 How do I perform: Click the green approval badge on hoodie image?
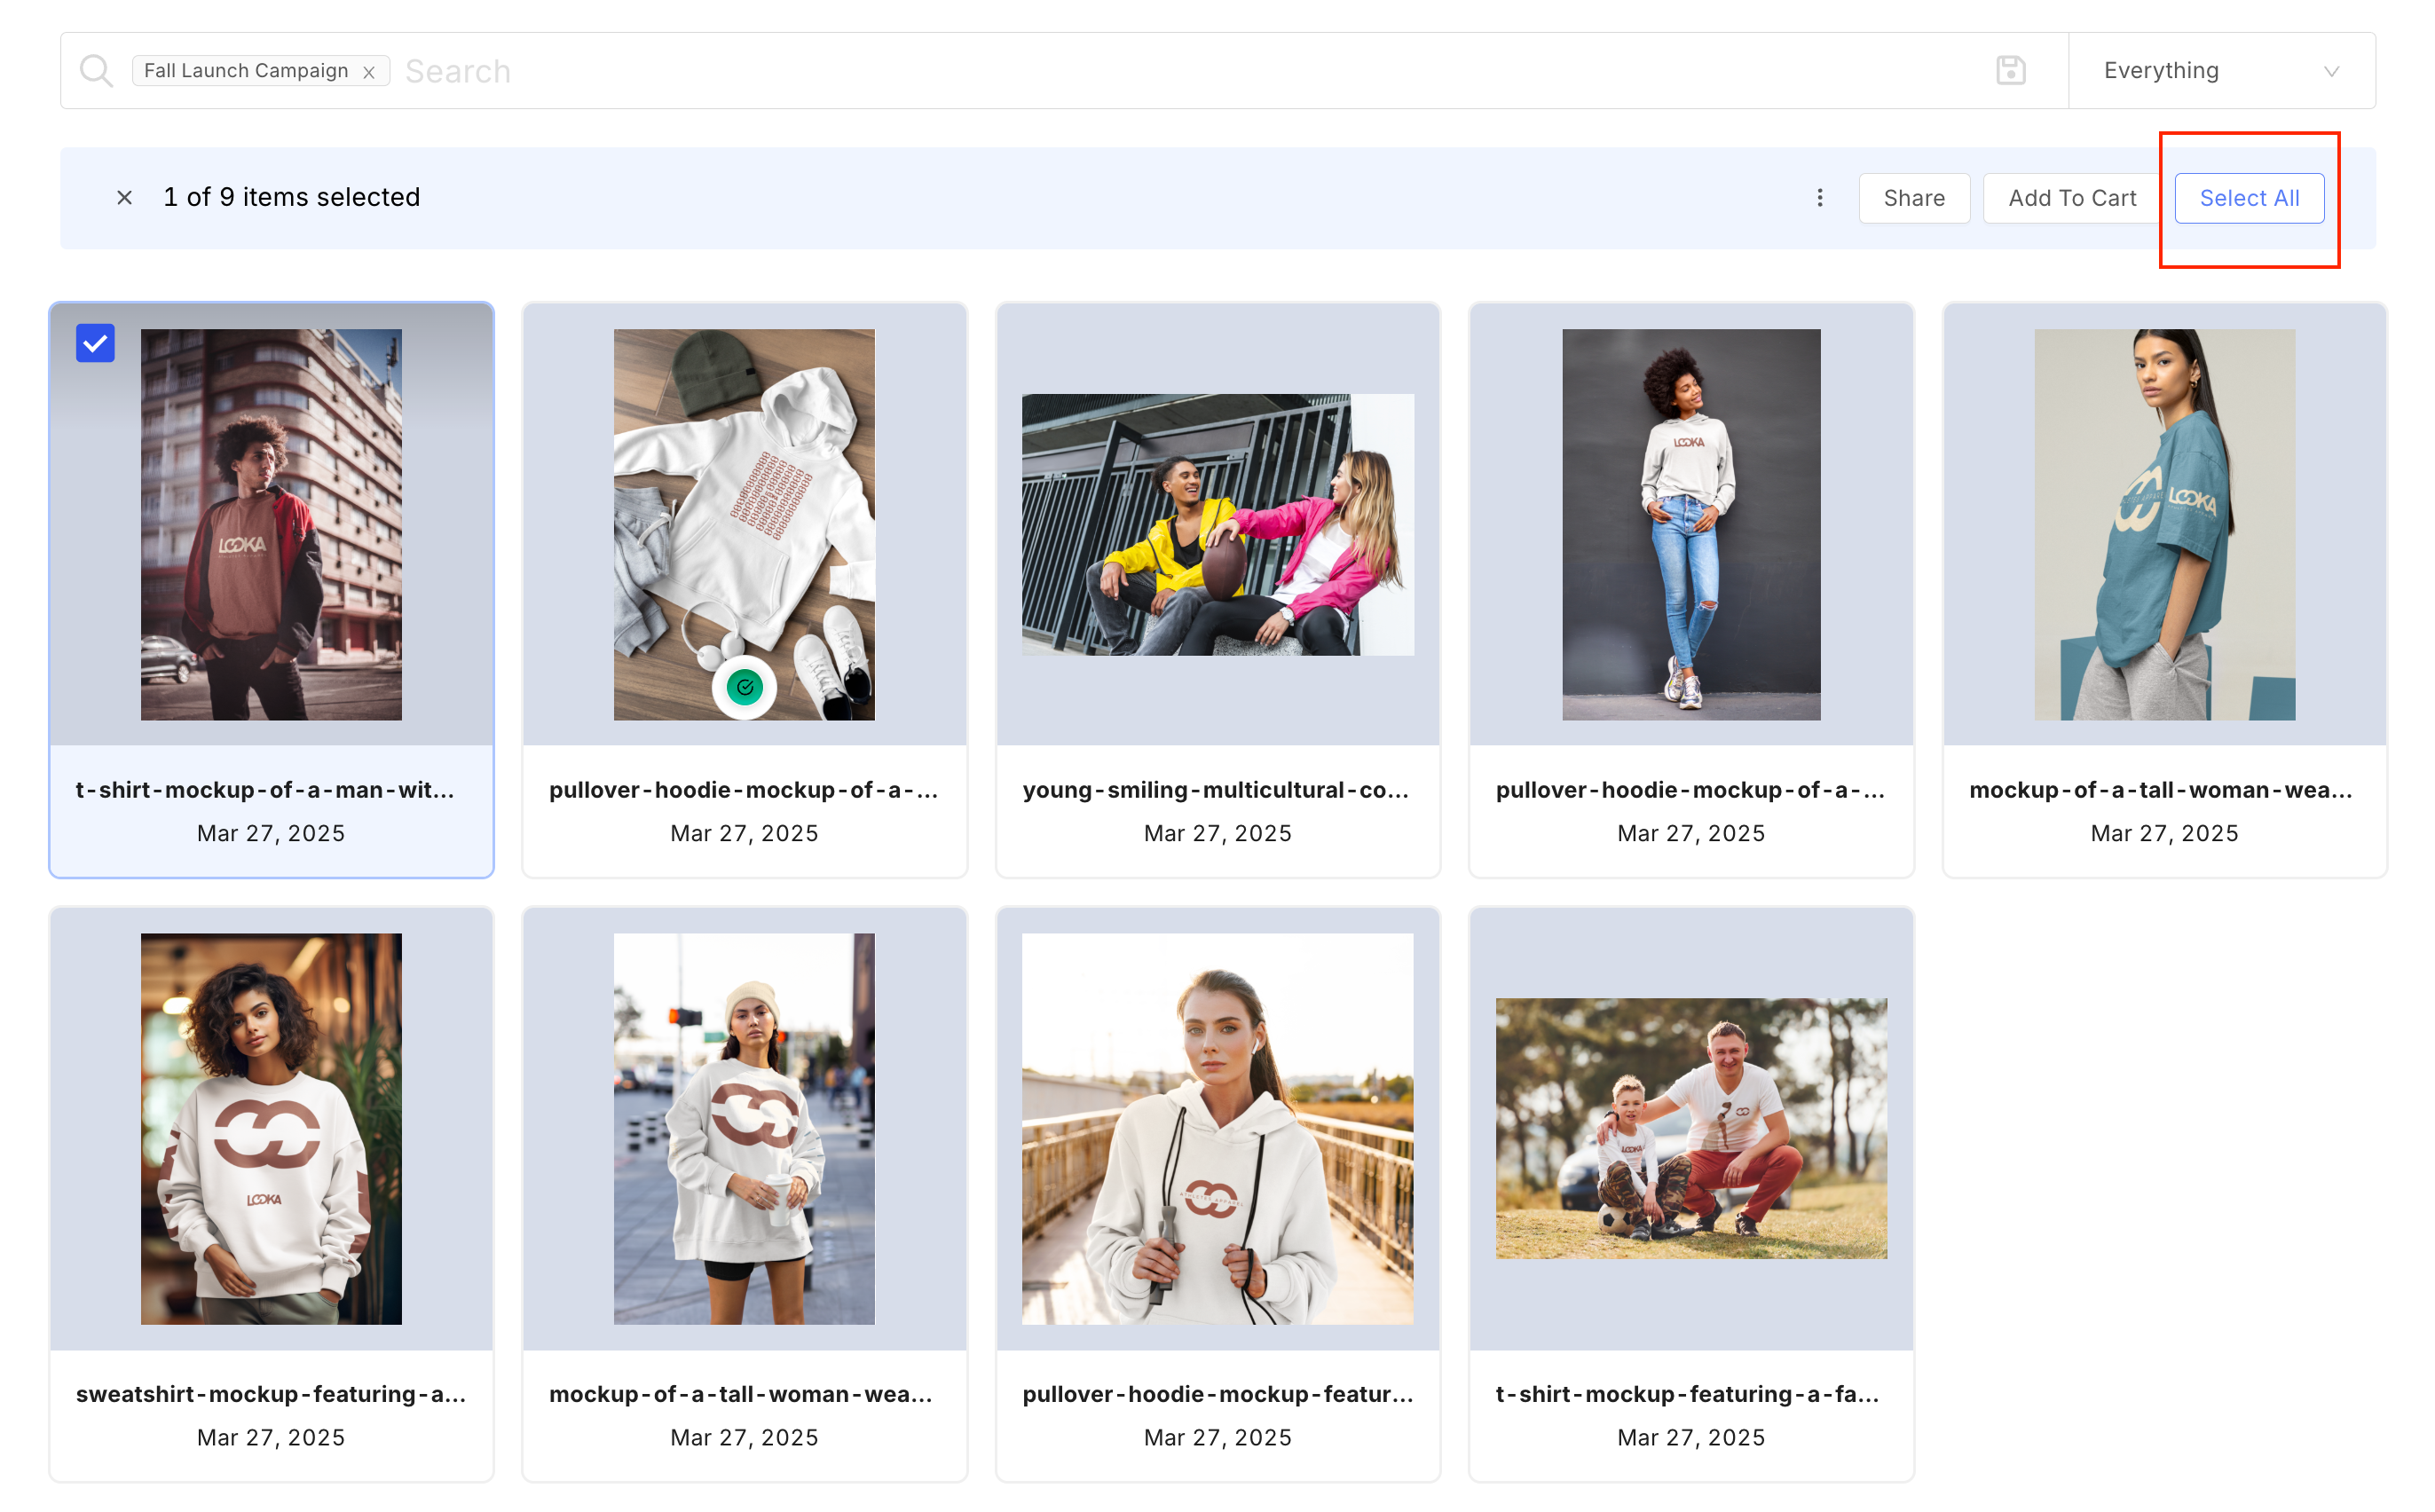(744, 687)
